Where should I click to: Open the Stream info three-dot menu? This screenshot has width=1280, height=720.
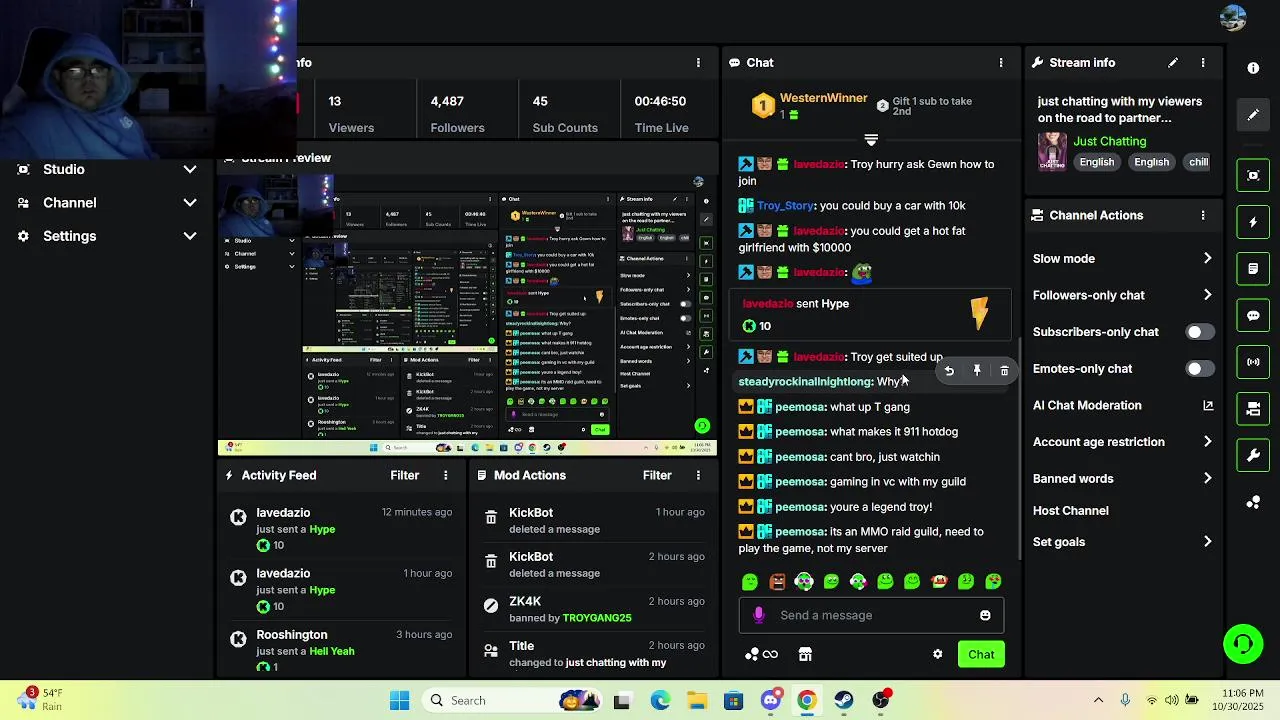(x=1203, y=62)
